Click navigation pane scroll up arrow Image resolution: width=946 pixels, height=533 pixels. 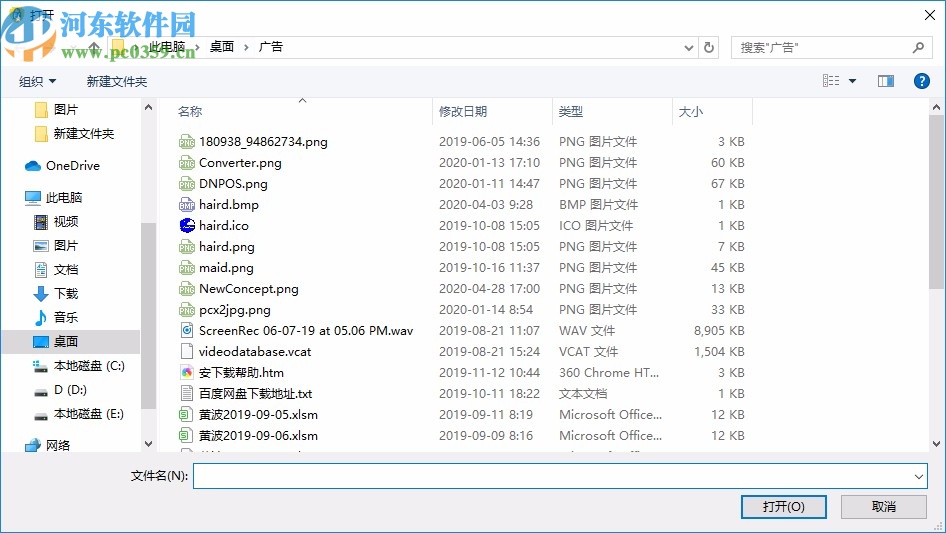coord(148,107)
